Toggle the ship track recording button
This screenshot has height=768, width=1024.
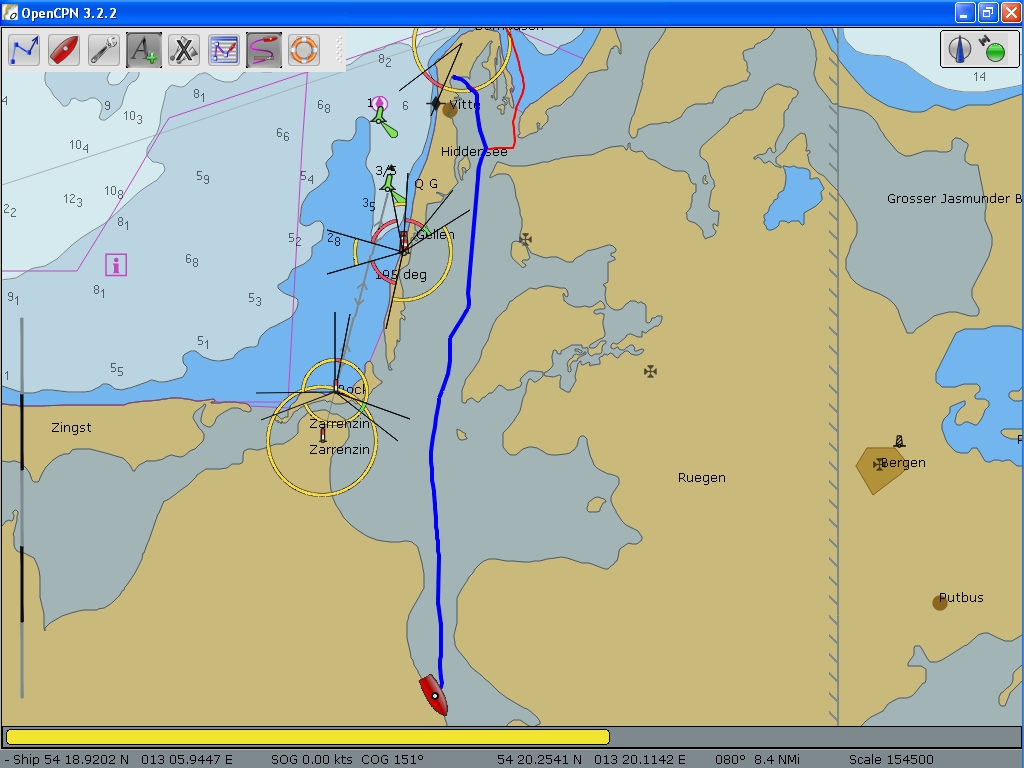[x=264, y=50]
